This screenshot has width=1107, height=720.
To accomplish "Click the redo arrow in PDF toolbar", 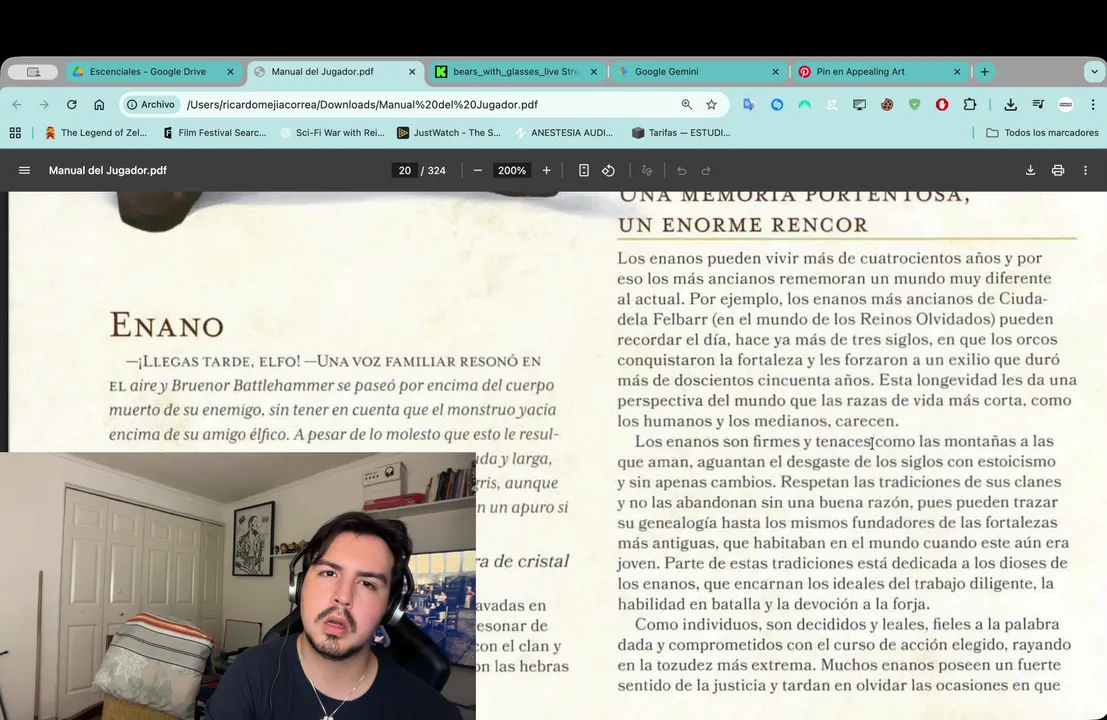I will point(706,170).
